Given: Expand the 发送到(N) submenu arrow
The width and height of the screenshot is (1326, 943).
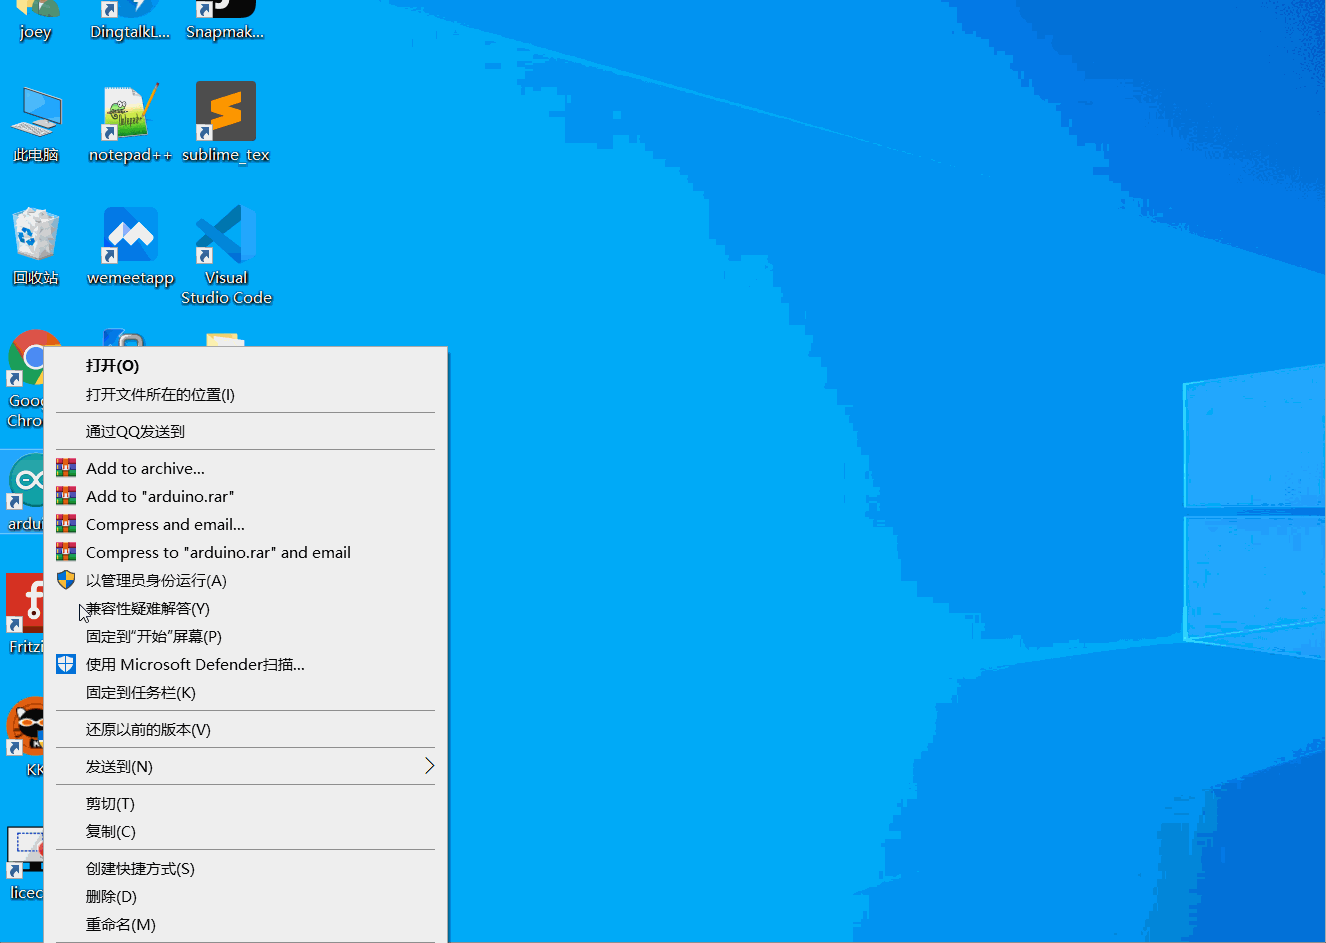Looking at the screenshot, I should coord(429,766).
